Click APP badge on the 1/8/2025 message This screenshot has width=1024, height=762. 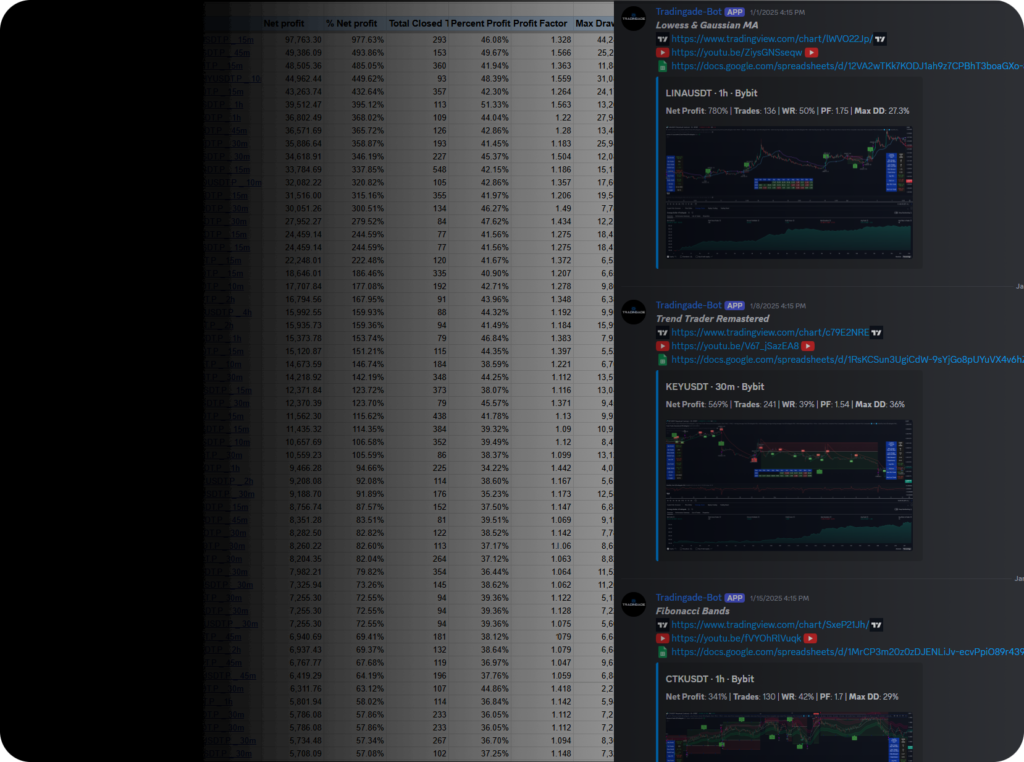735,306
